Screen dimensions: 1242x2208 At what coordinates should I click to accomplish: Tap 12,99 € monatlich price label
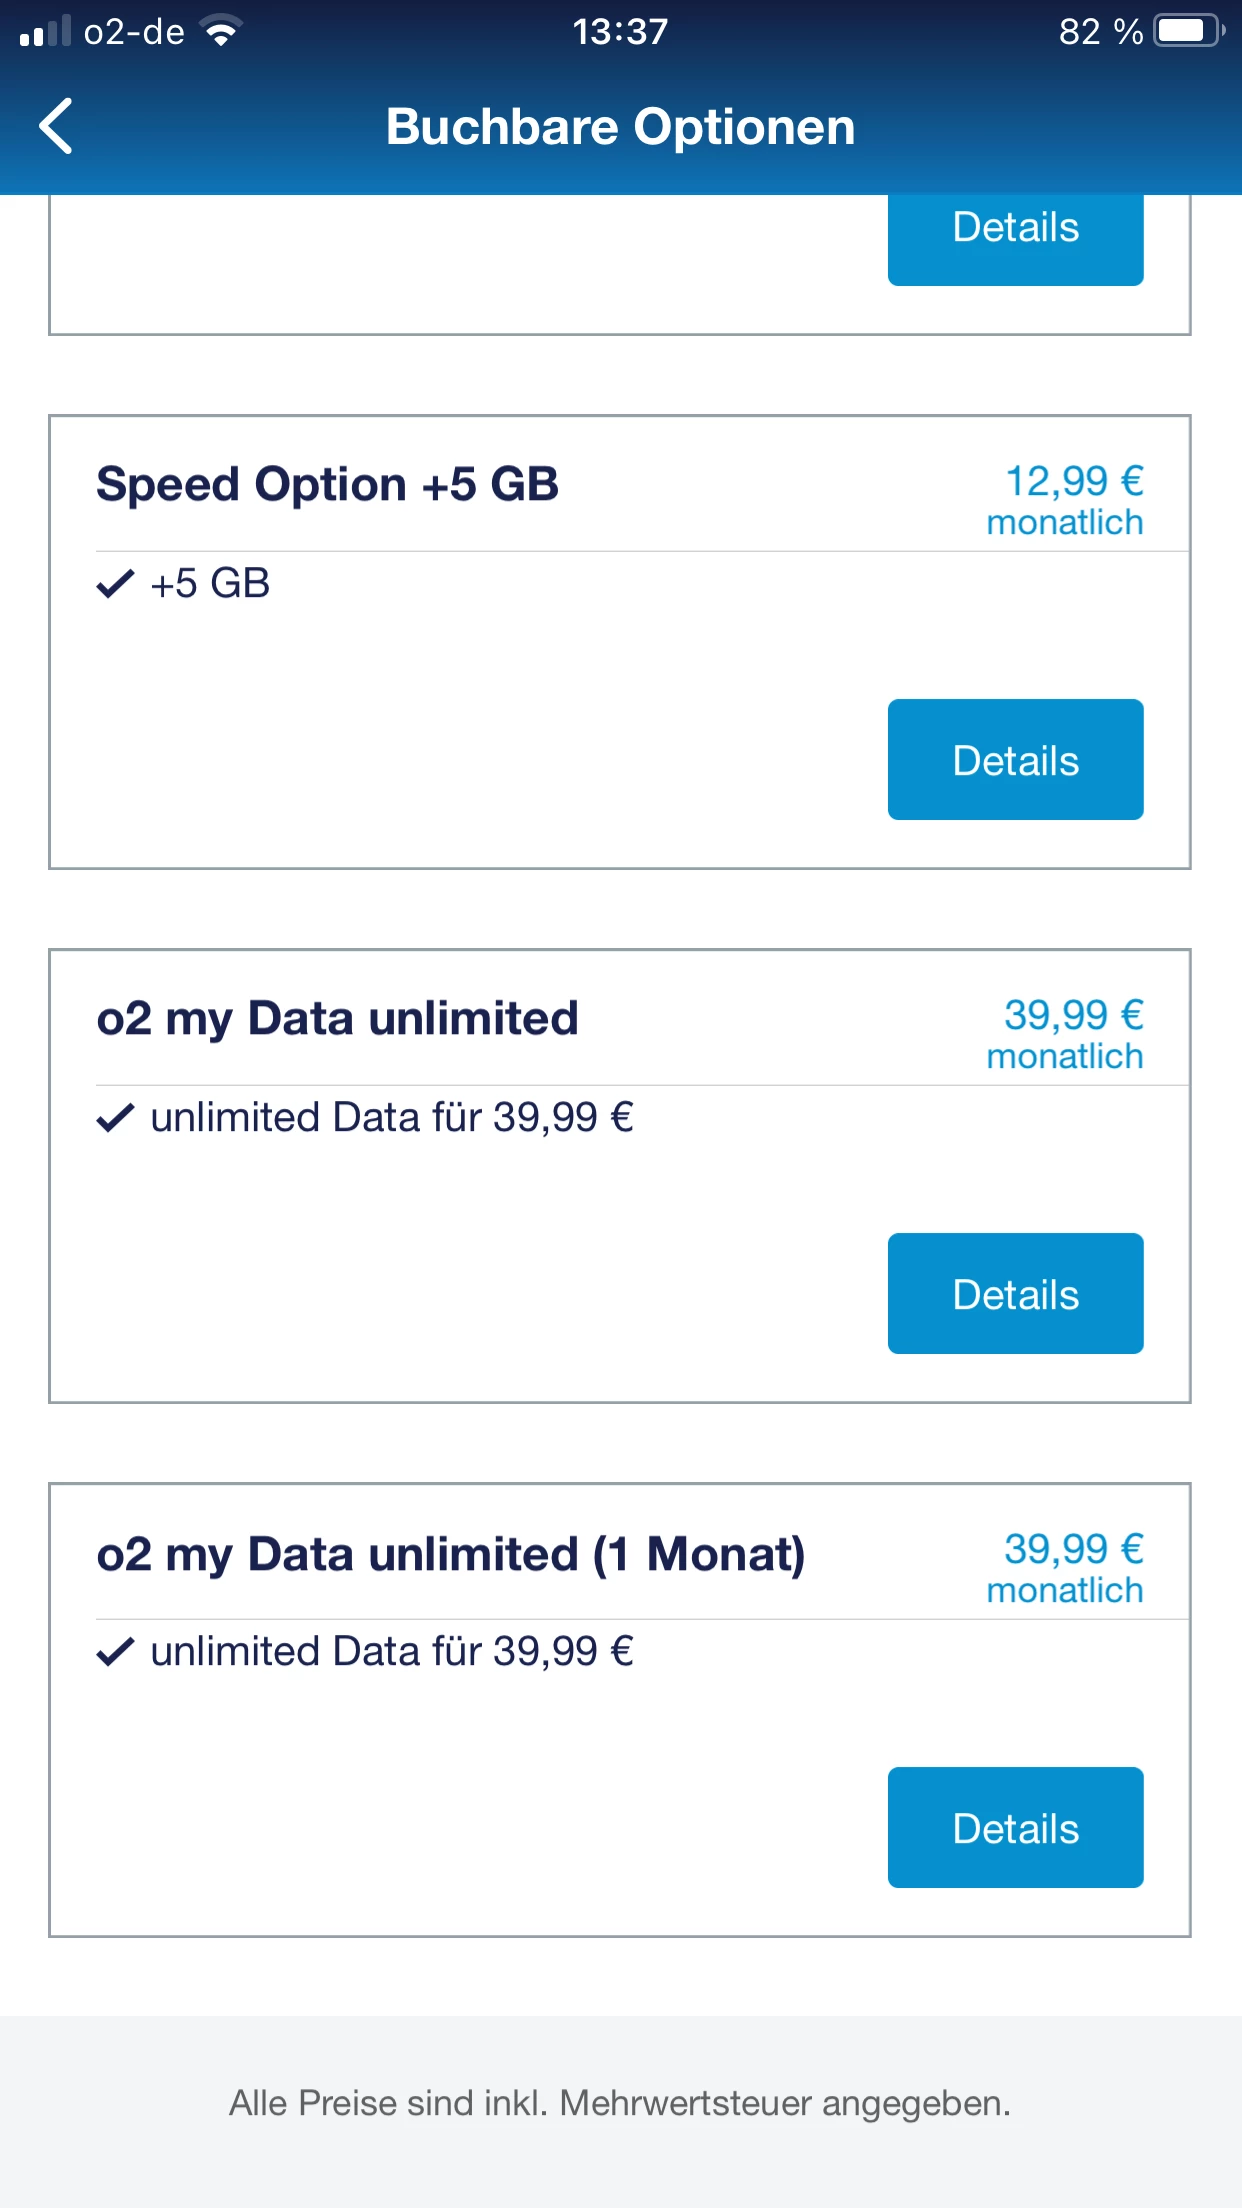[1066, 500]
